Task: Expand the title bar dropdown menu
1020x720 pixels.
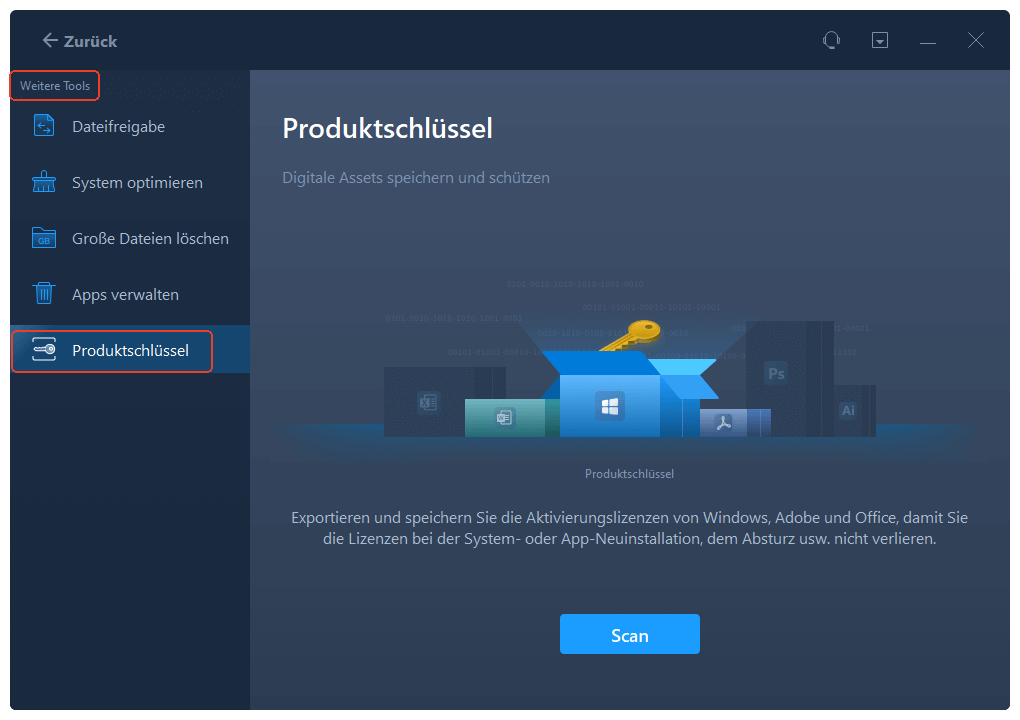Action: click(x=880, y=40)
